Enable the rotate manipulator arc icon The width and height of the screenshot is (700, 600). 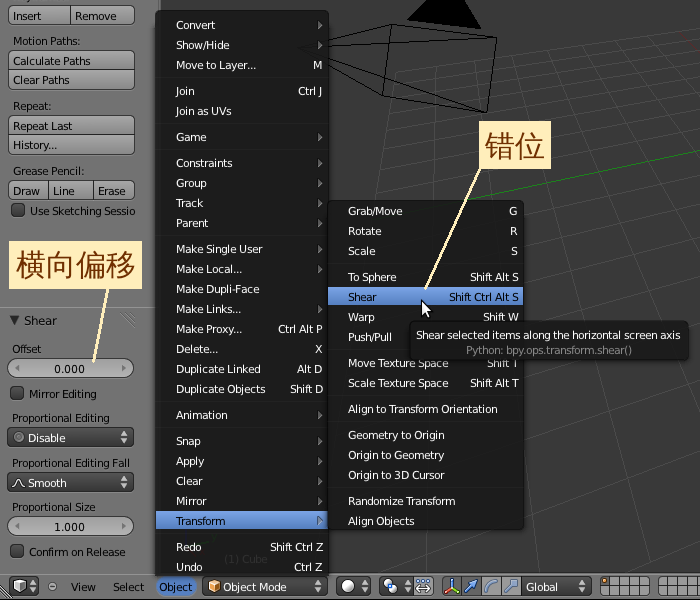492,586
